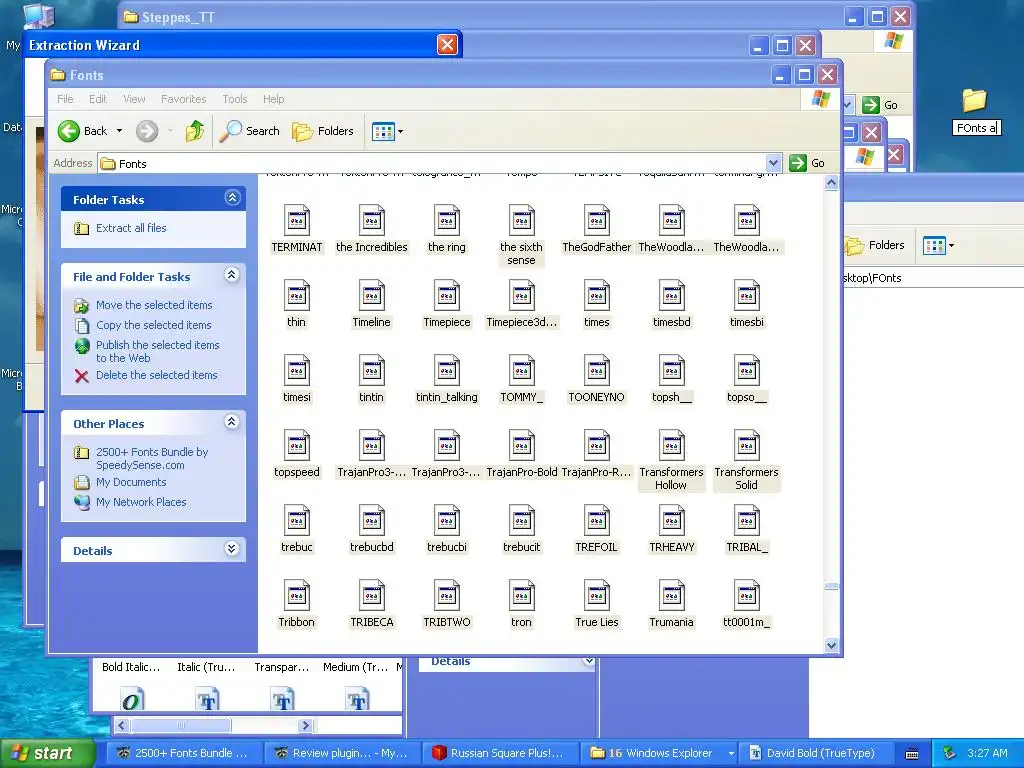Open Search in the Fonts window
Viewport: 1024px width, 768px height.
click(249, 131)
